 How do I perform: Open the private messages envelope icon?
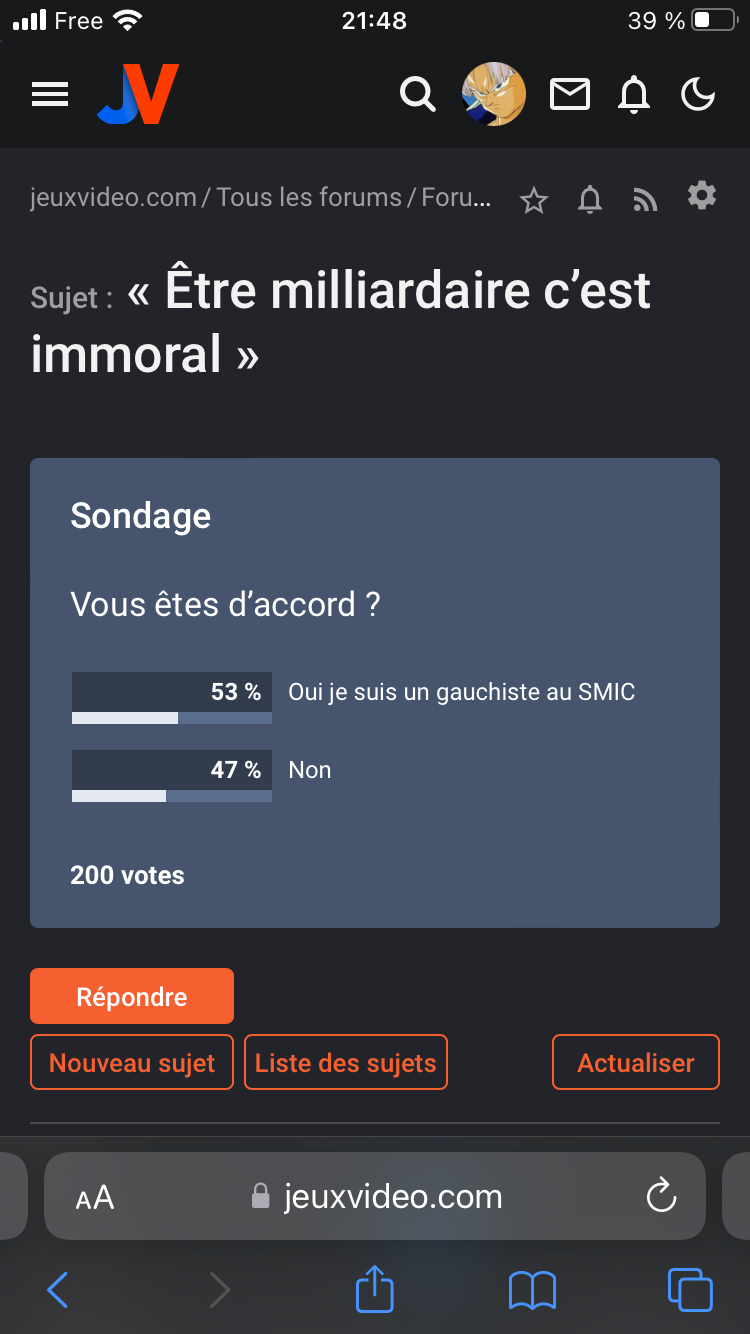[570, 95]
